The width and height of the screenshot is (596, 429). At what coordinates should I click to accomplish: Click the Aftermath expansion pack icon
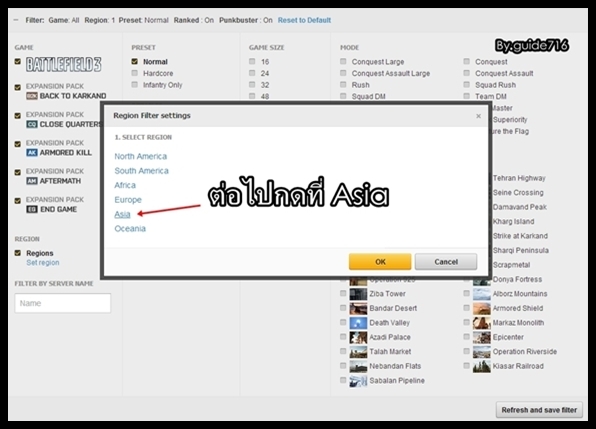pos(32,181)
